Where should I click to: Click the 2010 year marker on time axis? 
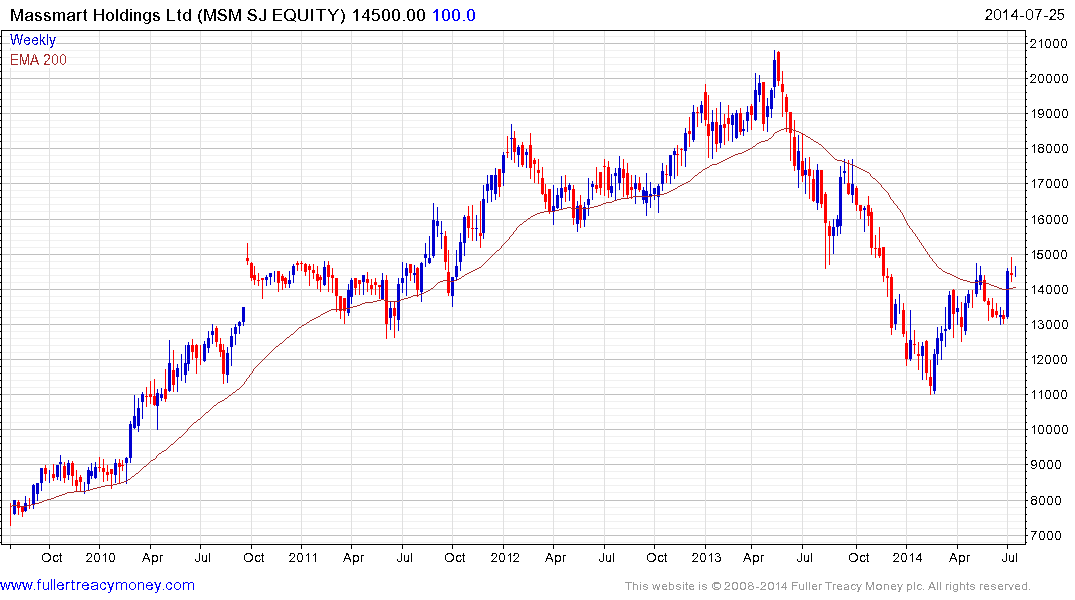click(x=101, y=557)
